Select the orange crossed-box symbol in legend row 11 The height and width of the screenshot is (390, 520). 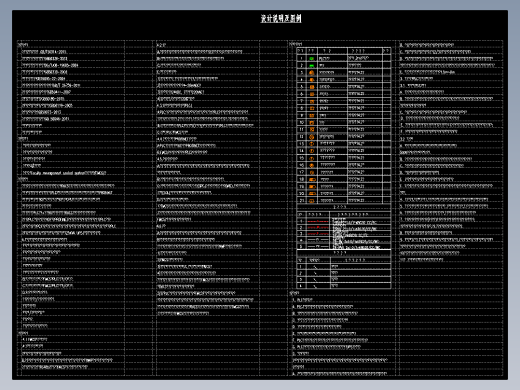coord(312,129)
